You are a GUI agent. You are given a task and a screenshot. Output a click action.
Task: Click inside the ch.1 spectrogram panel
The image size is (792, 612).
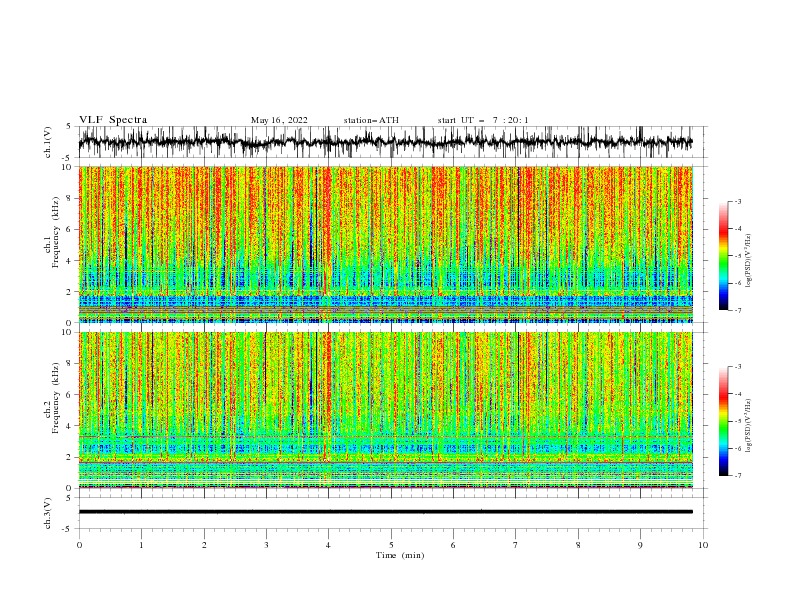[385, 244]
